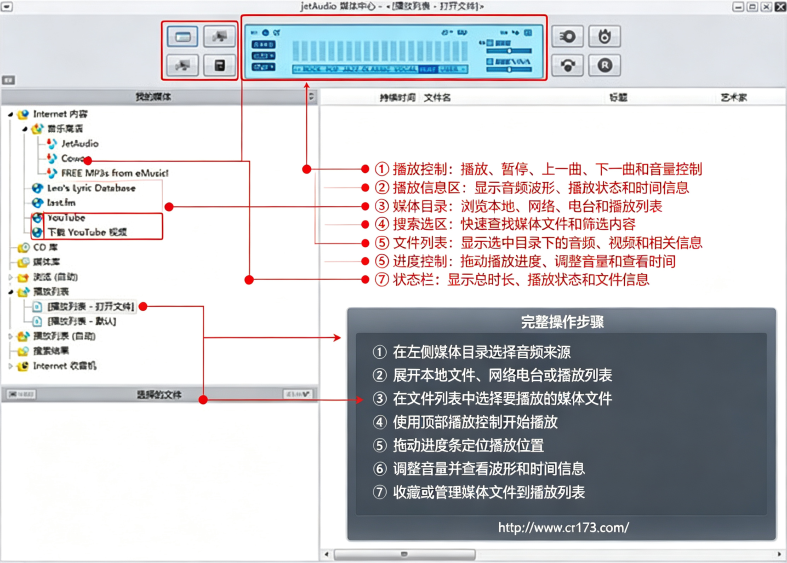This screenshot has width=787, height=563.
Task: Select the POP equalizer preset
Action: (x=332, y=69)
